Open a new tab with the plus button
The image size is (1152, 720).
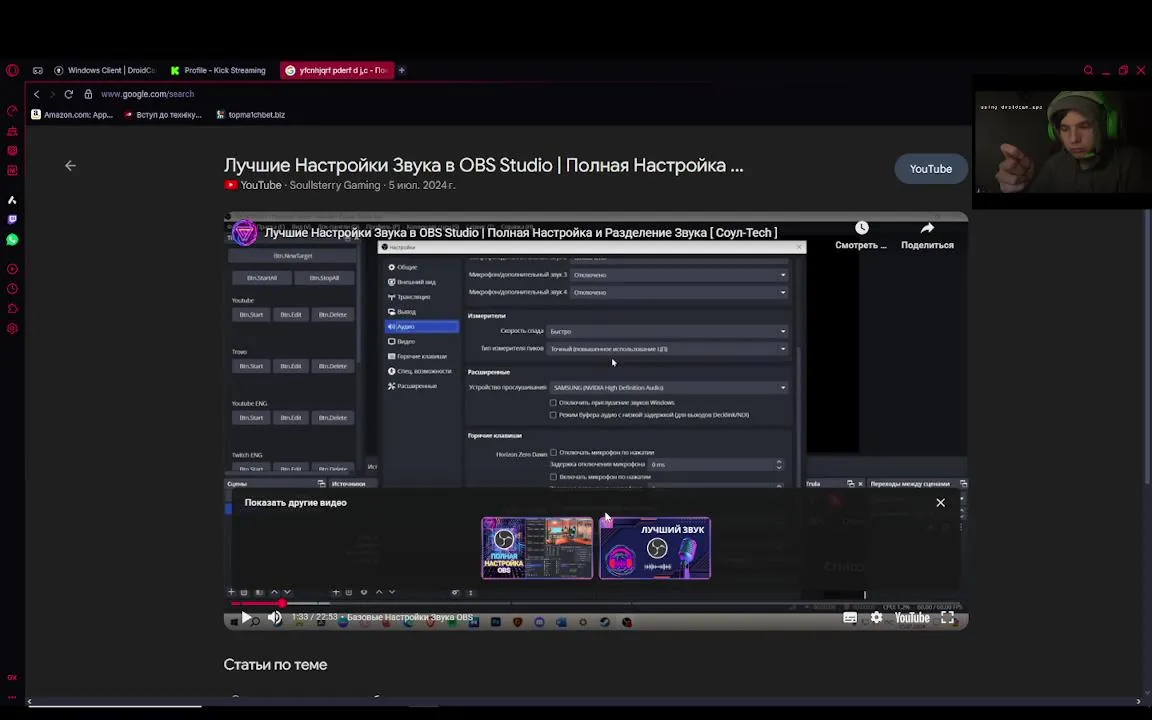point(402,71)
